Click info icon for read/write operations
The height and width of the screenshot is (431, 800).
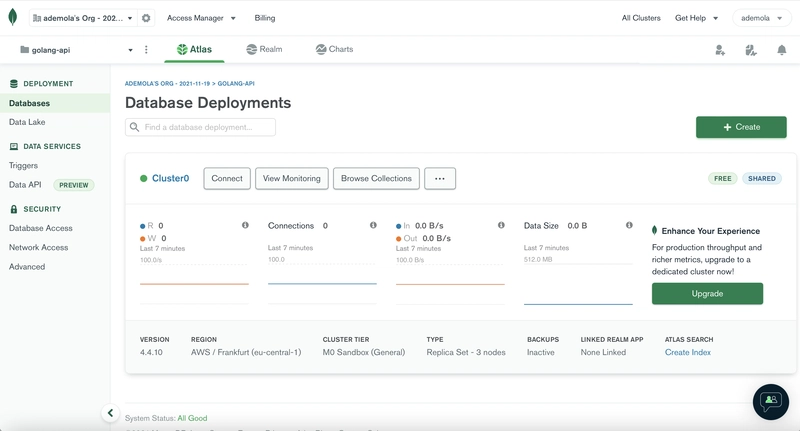pos(245,225)
